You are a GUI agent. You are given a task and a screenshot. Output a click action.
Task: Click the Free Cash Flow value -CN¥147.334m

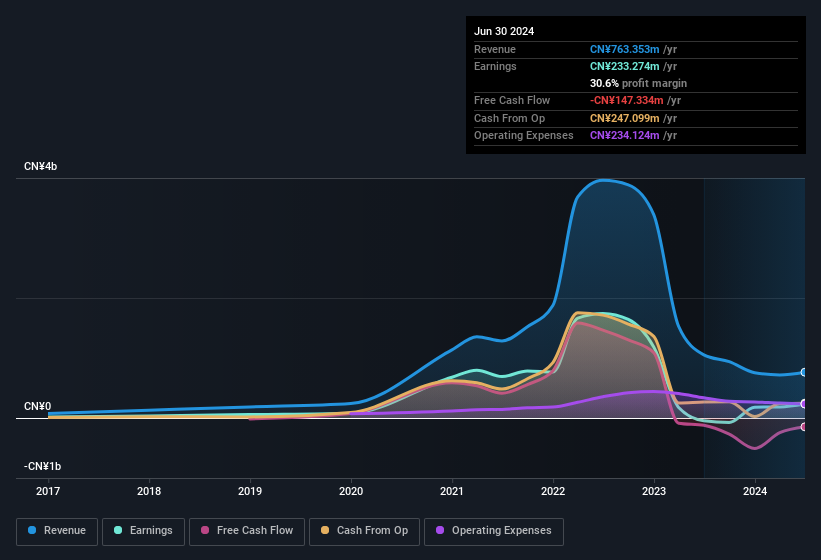pyautogui.click(x=626, y=100)
